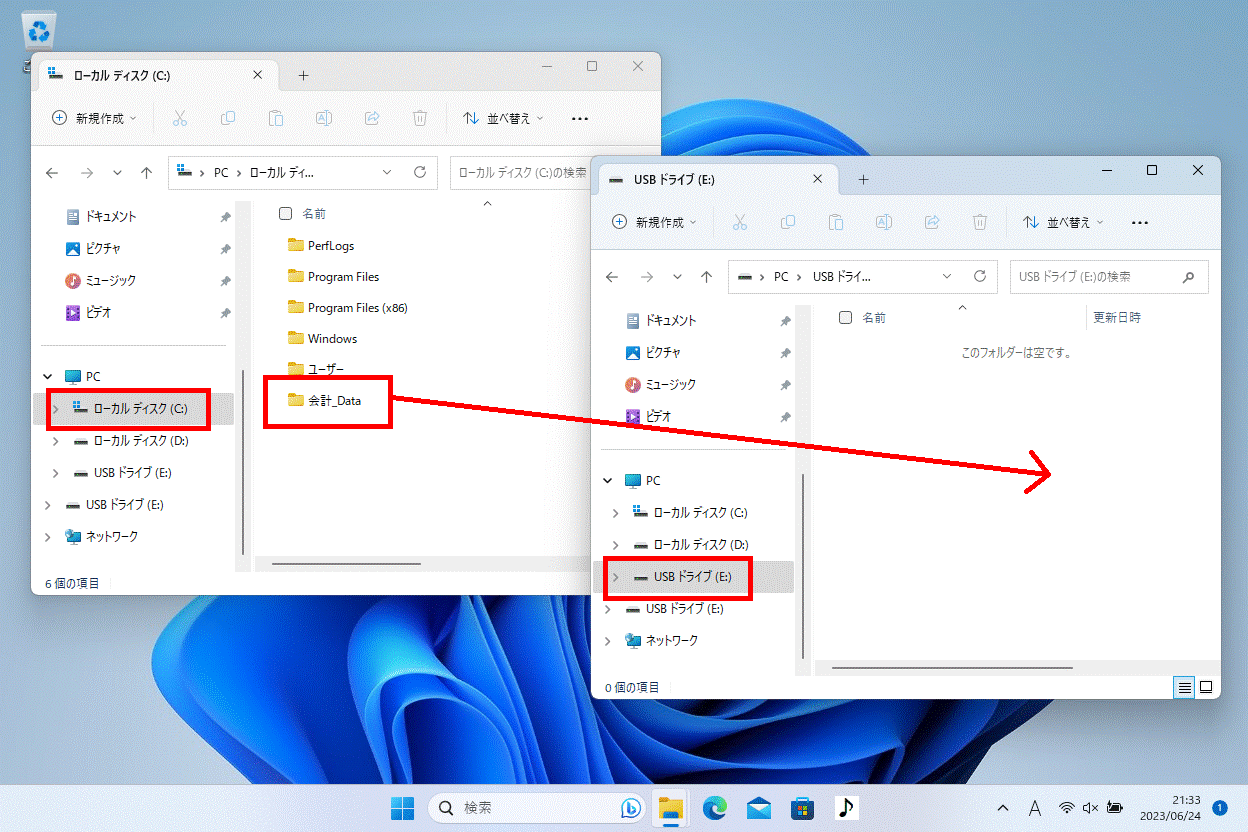Image resolution: width=1248 pixels, height=832 pixels.
Task: Open 新規作成 dropdown in Local Disk C window
Action: 93,118
